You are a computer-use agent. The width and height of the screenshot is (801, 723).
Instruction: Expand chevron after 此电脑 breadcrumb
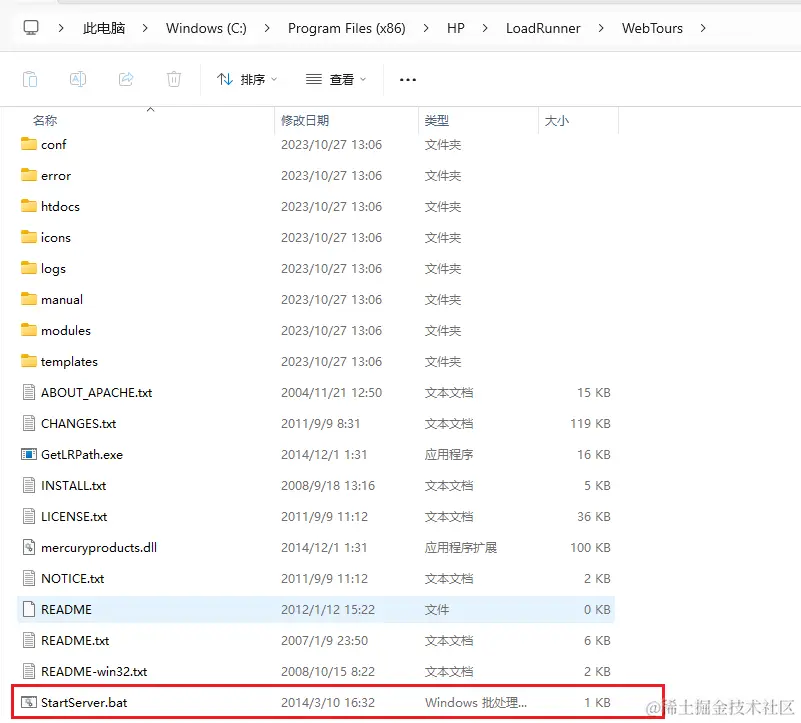(145, 28)
